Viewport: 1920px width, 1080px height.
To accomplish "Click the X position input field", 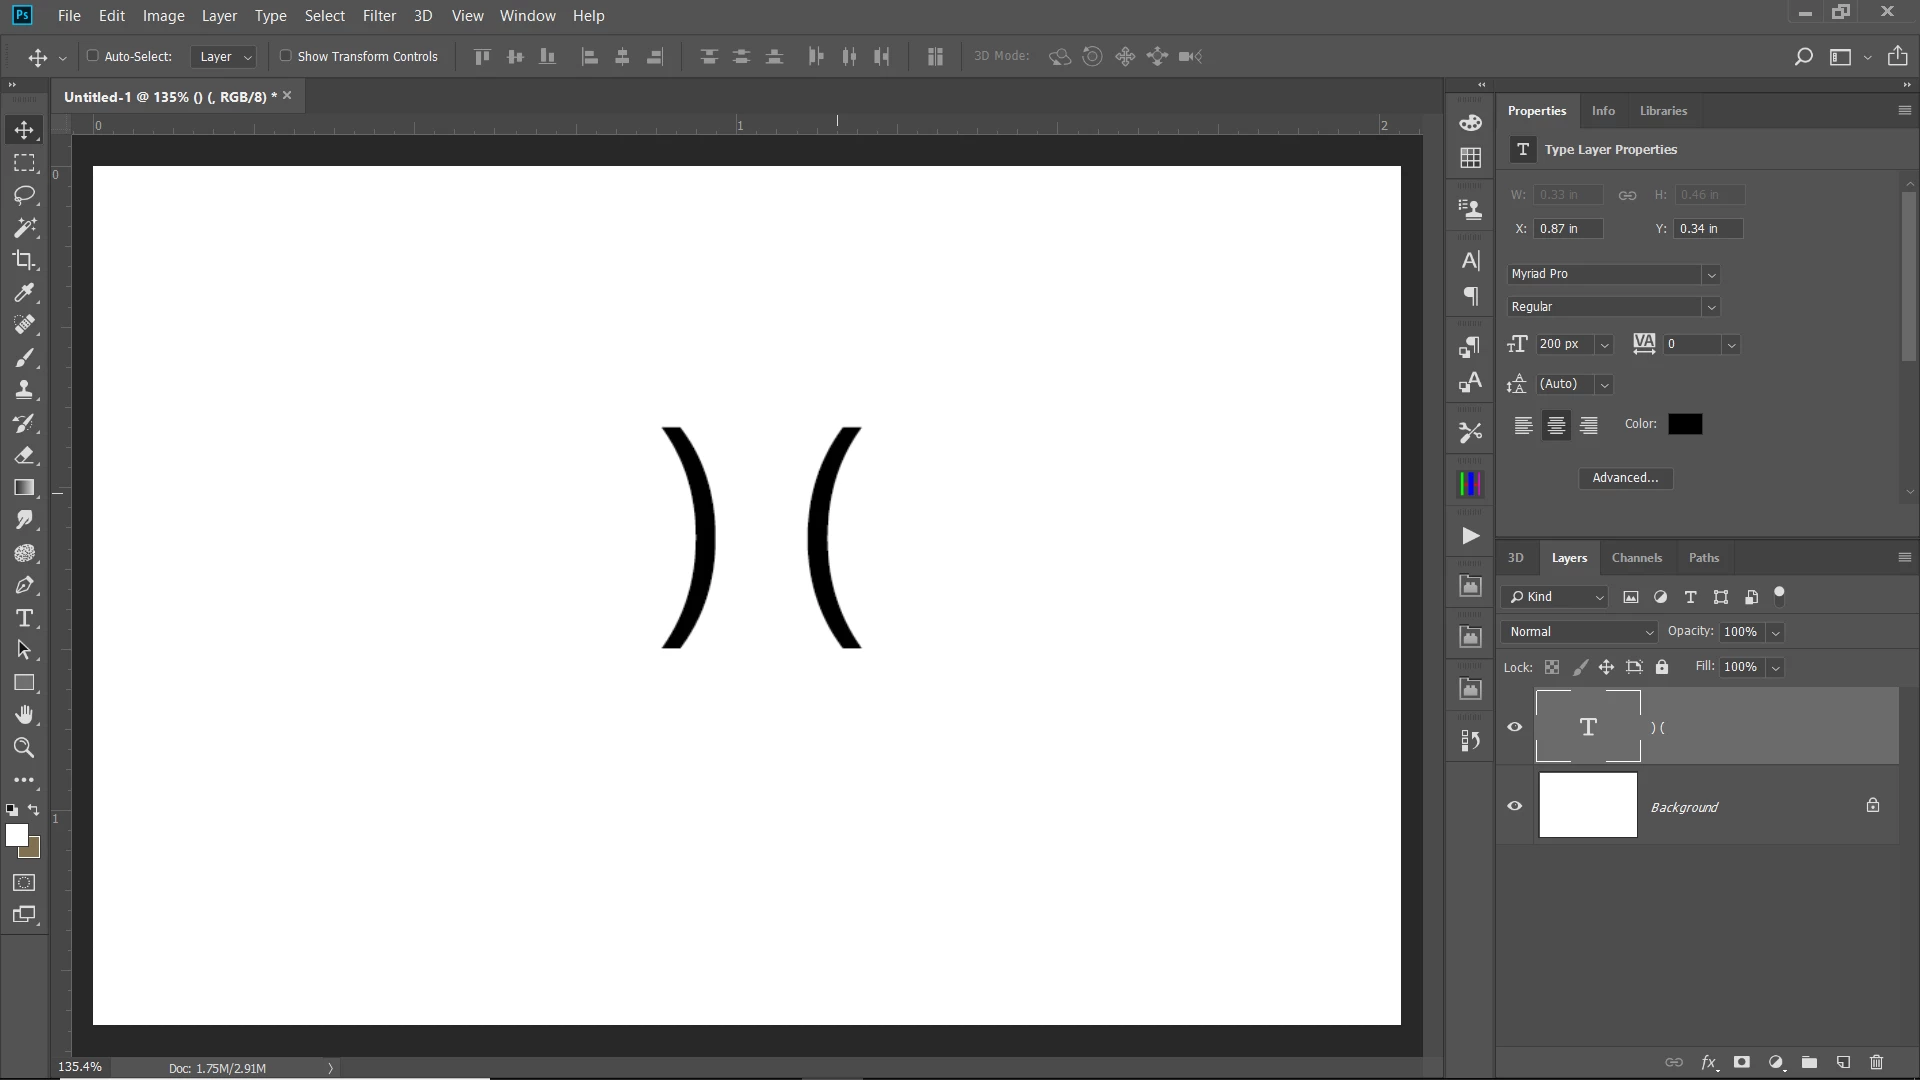I will [1567, 229].
